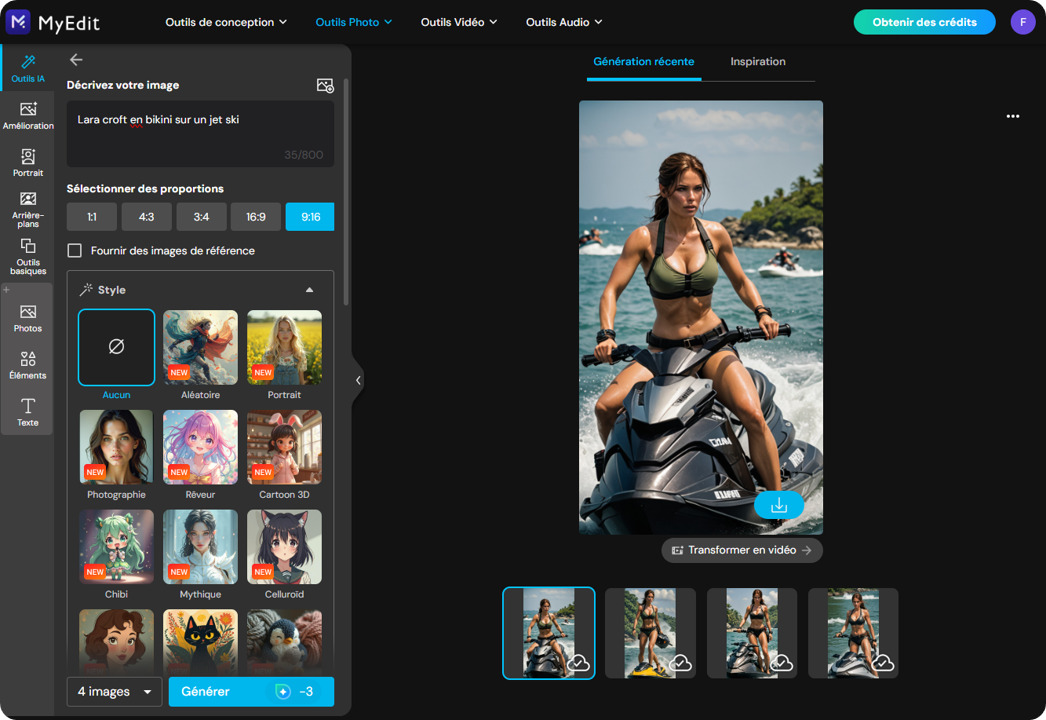Enable "Fournir des images de référence"
The width and height of the screenshot is (1046, 720).
click(75, 251)
